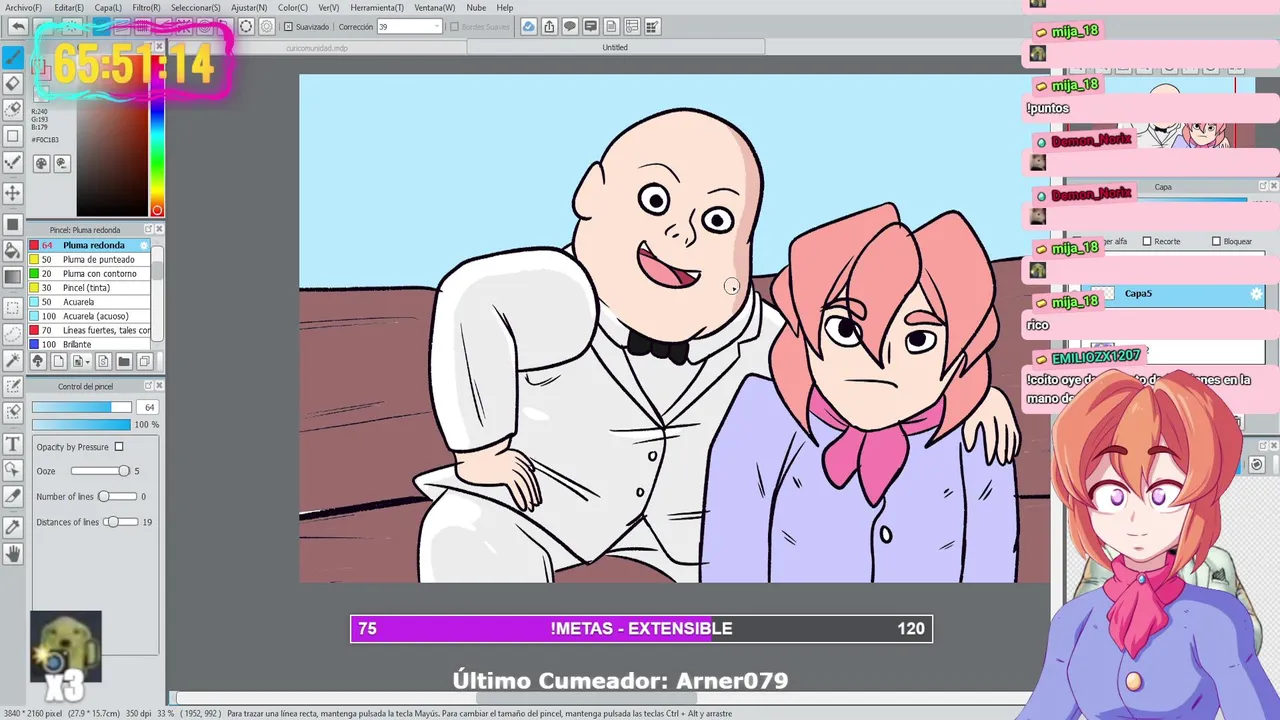Image resolution: width=1280 pixels, height=720 pixels.
Task: Enable Opacity by Pressure checkbox
Action: pyautogui.click(x=119, y=447)
